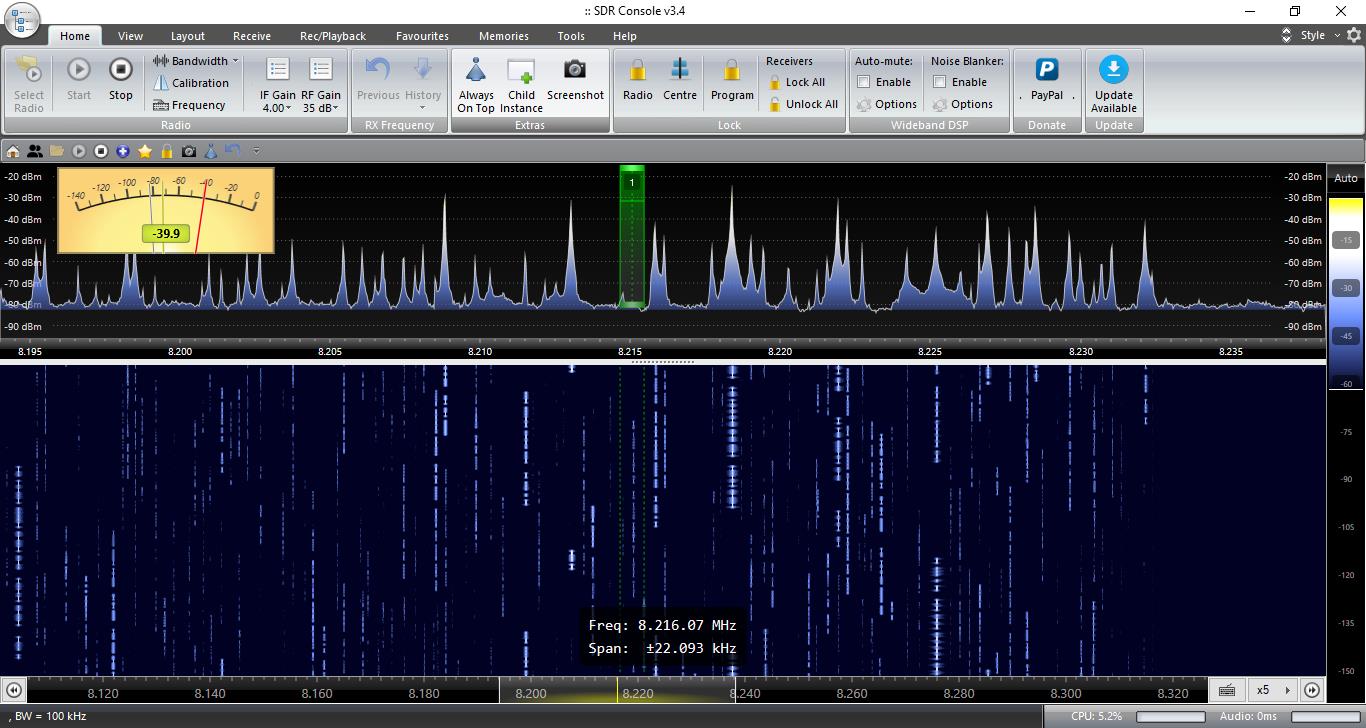Screen dimensions: 1366x728
Task: Click the padlock icon in quick access toolbar
Action: [167, 151]
